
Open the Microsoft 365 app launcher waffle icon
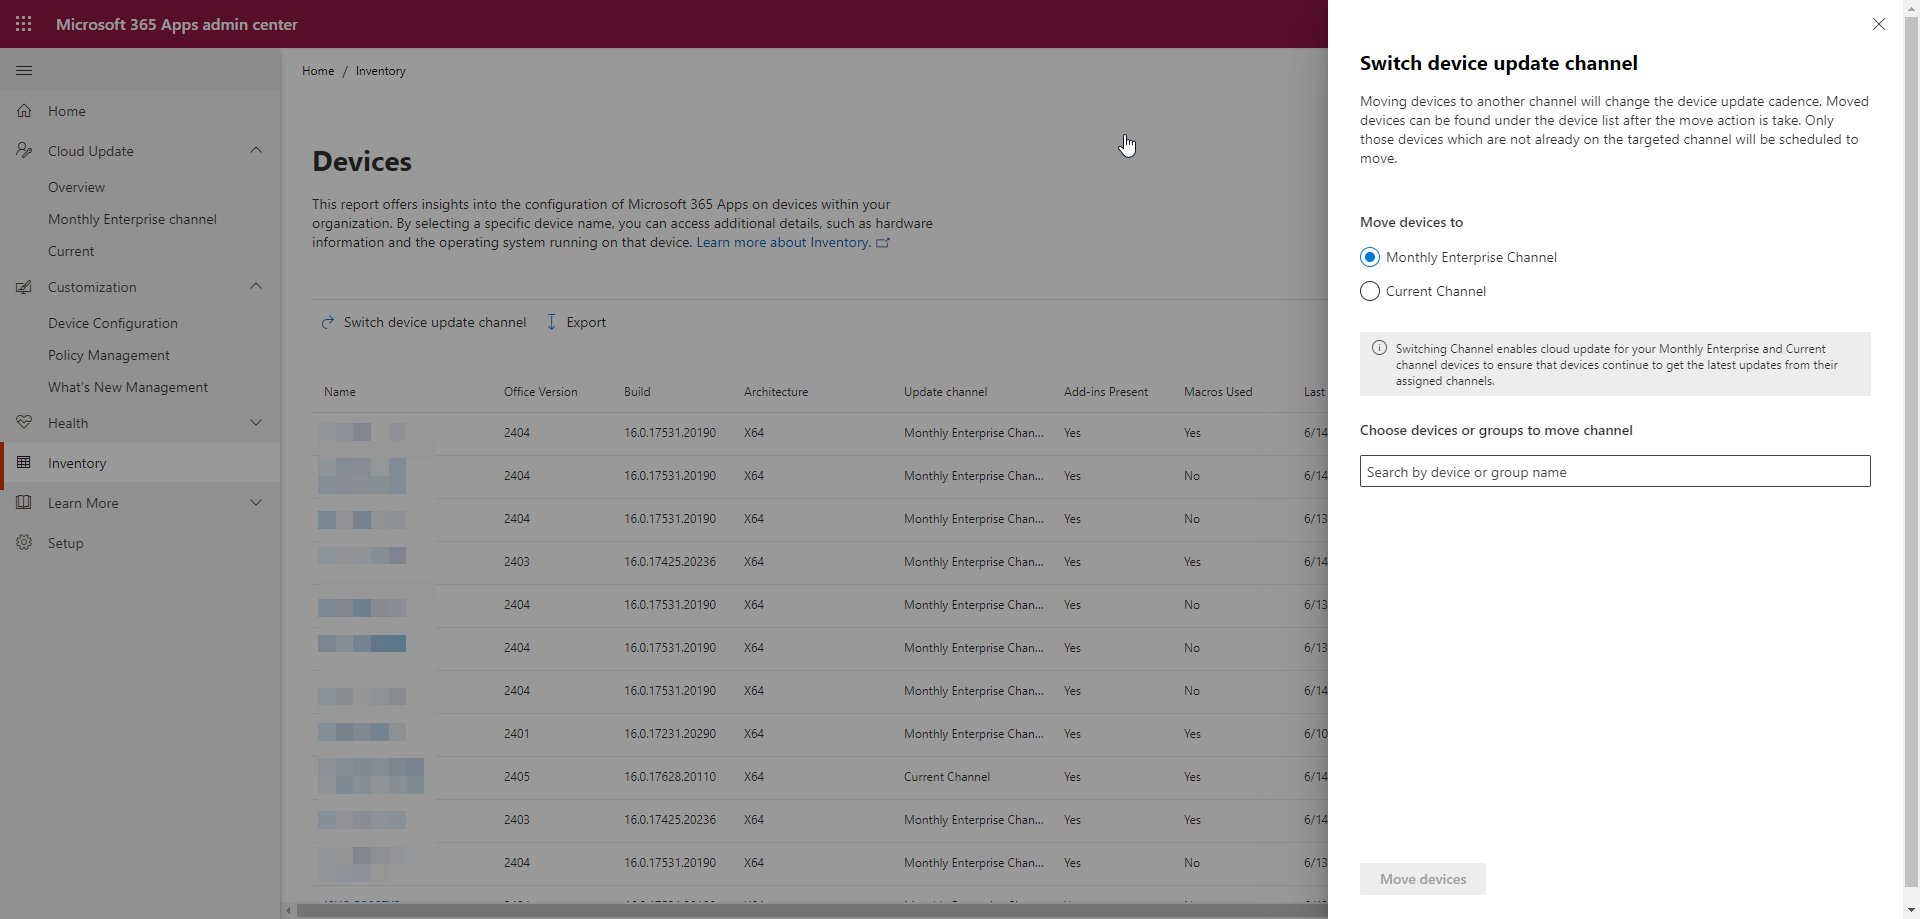[x=24, y=24]
